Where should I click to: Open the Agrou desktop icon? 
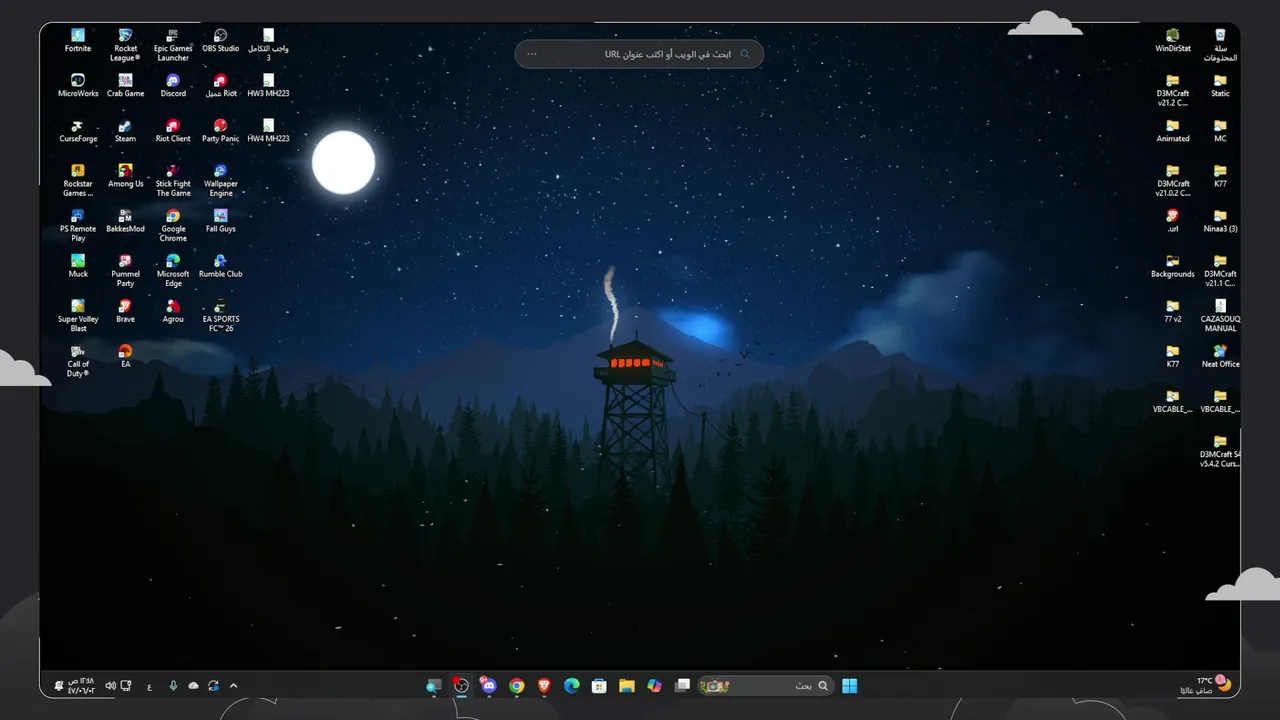pyautogui.click(x=173, y=311)
